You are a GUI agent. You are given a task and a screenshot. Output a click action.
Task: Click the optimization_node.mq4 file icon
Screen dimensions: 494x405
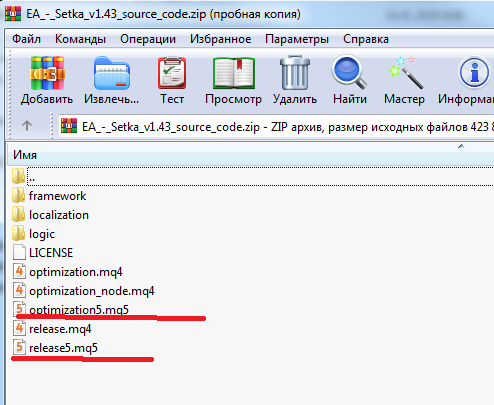click(x=19, y=290)
